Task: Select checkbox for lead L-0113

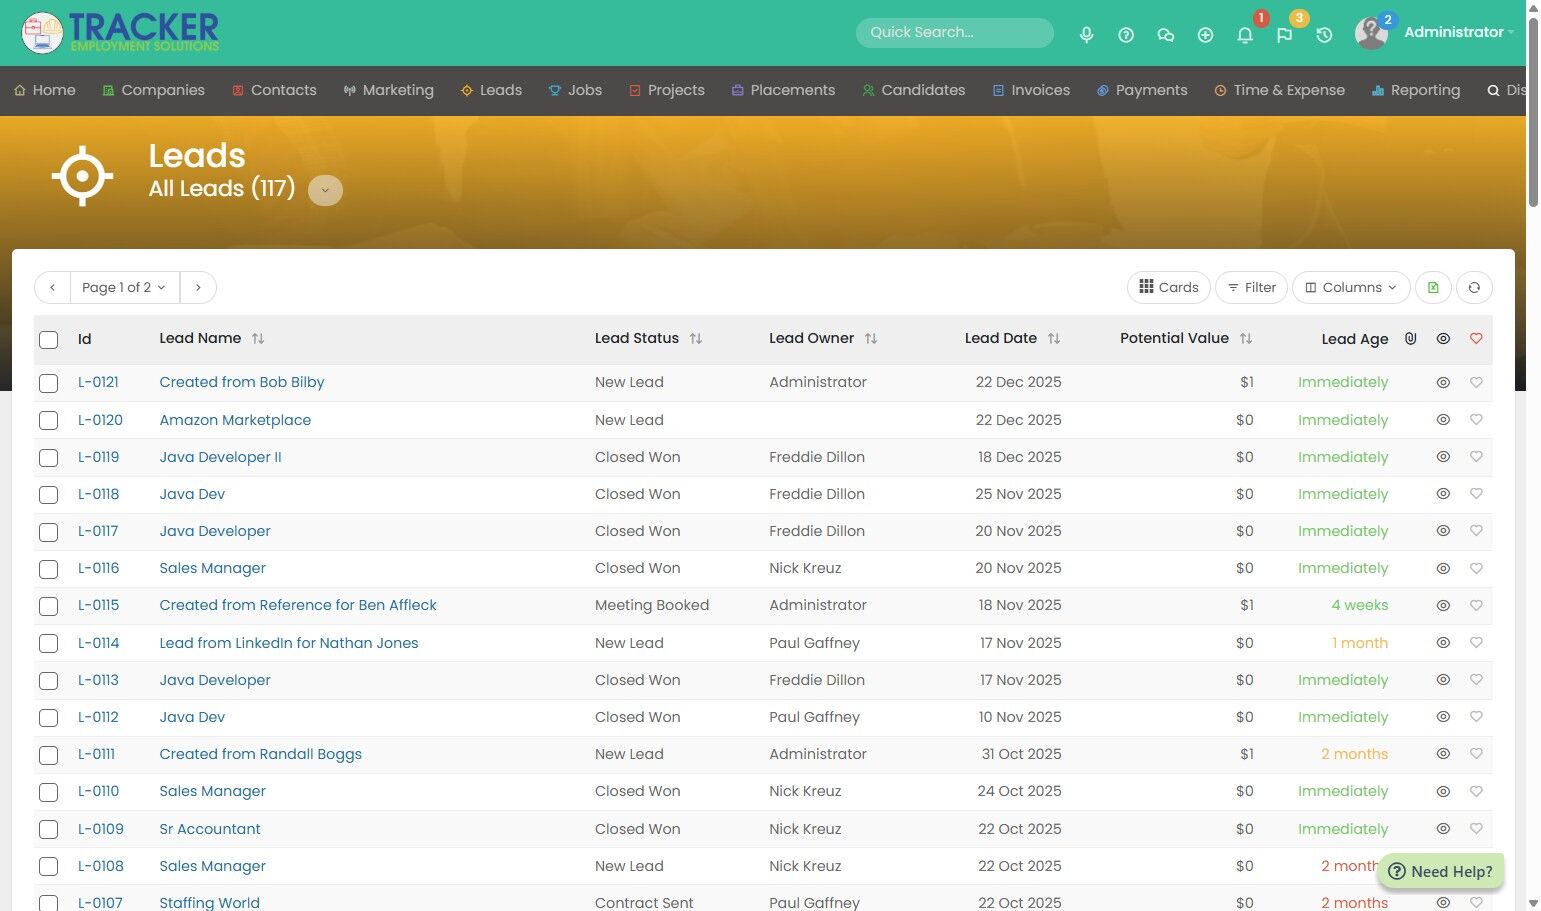Action: [48, 681]
